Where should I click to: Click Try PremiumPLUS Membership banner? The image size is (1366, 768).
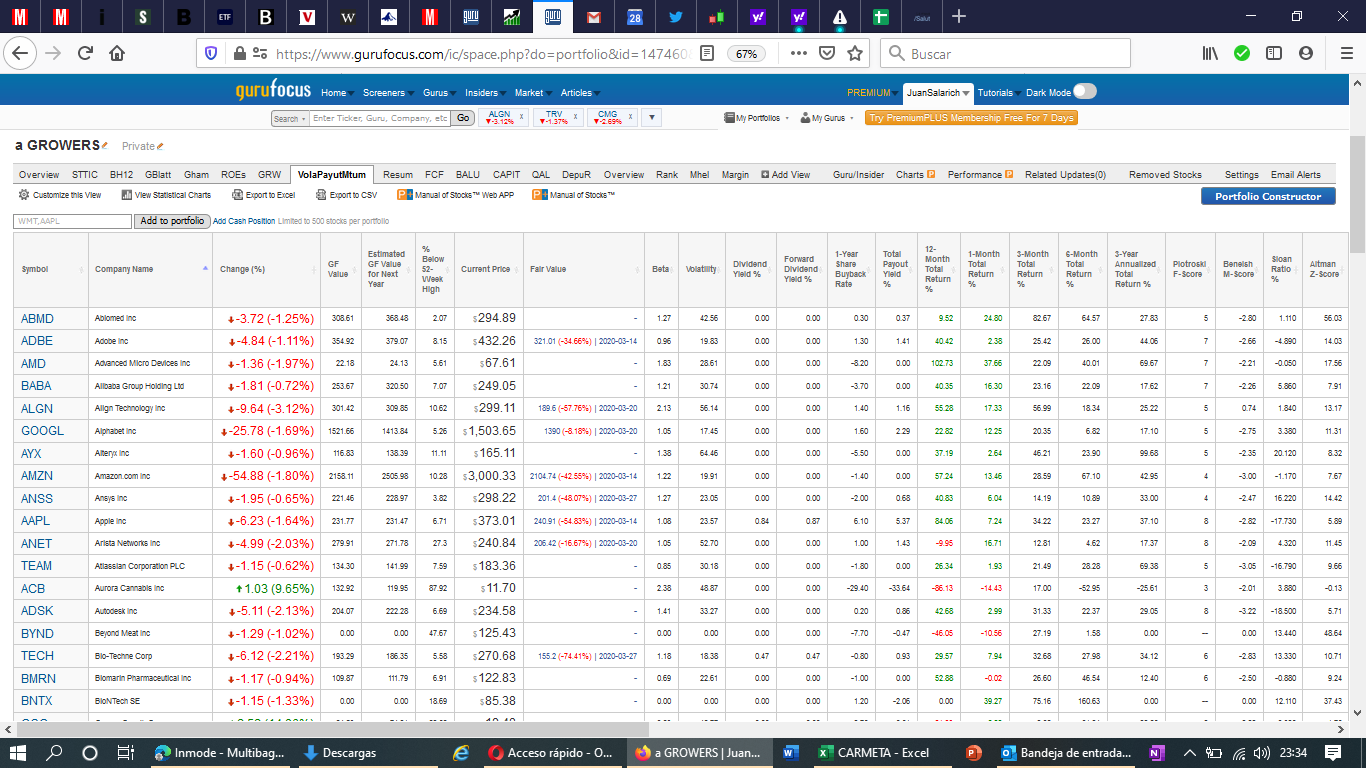coord(971,118)
